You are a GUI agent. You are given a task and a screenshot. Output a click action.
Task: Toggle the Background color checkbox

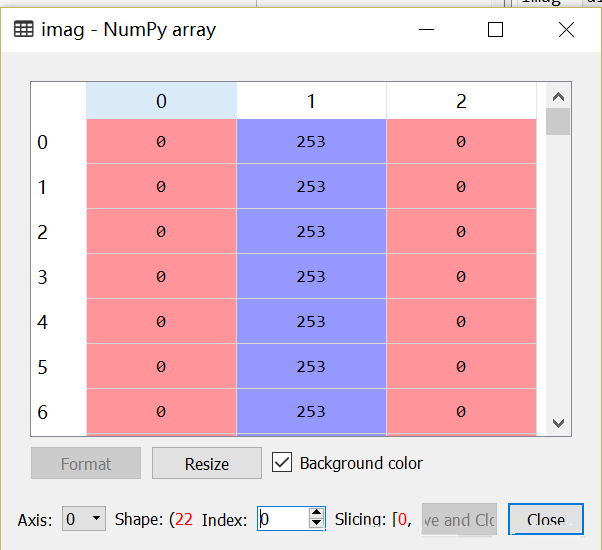tap(282, 463)
